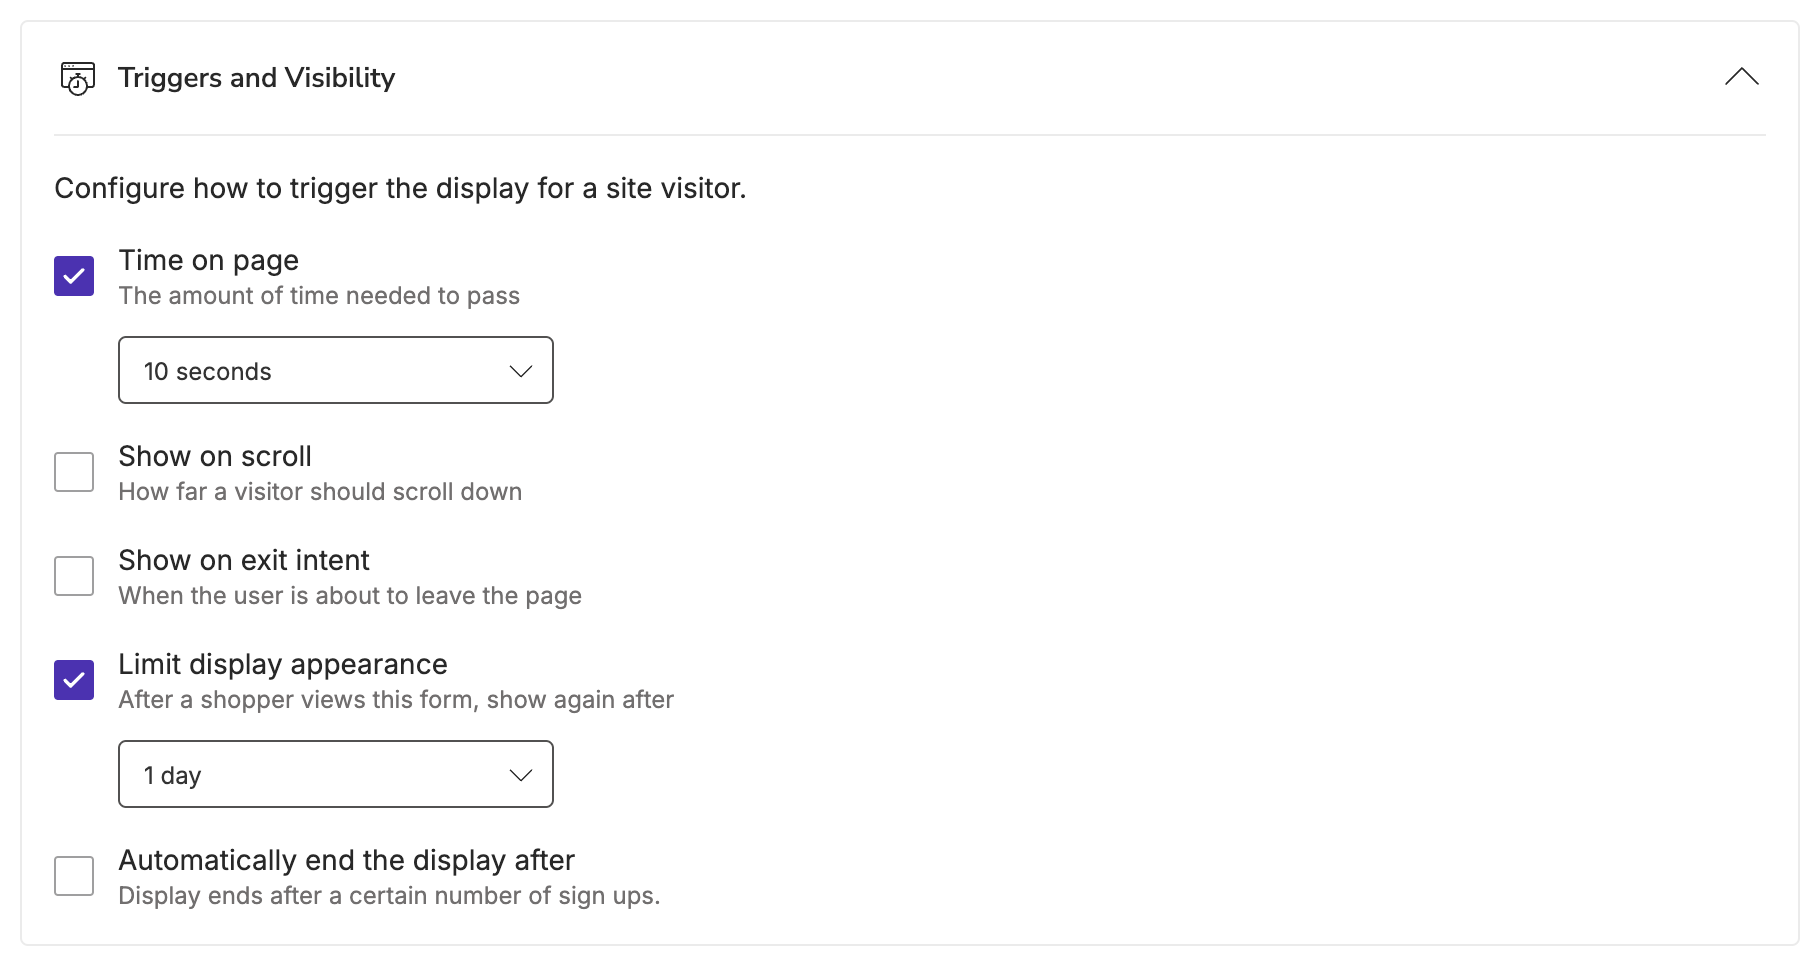Open the 1 day dropdown
Viewport: 1818px width, 964px height.
336,774
